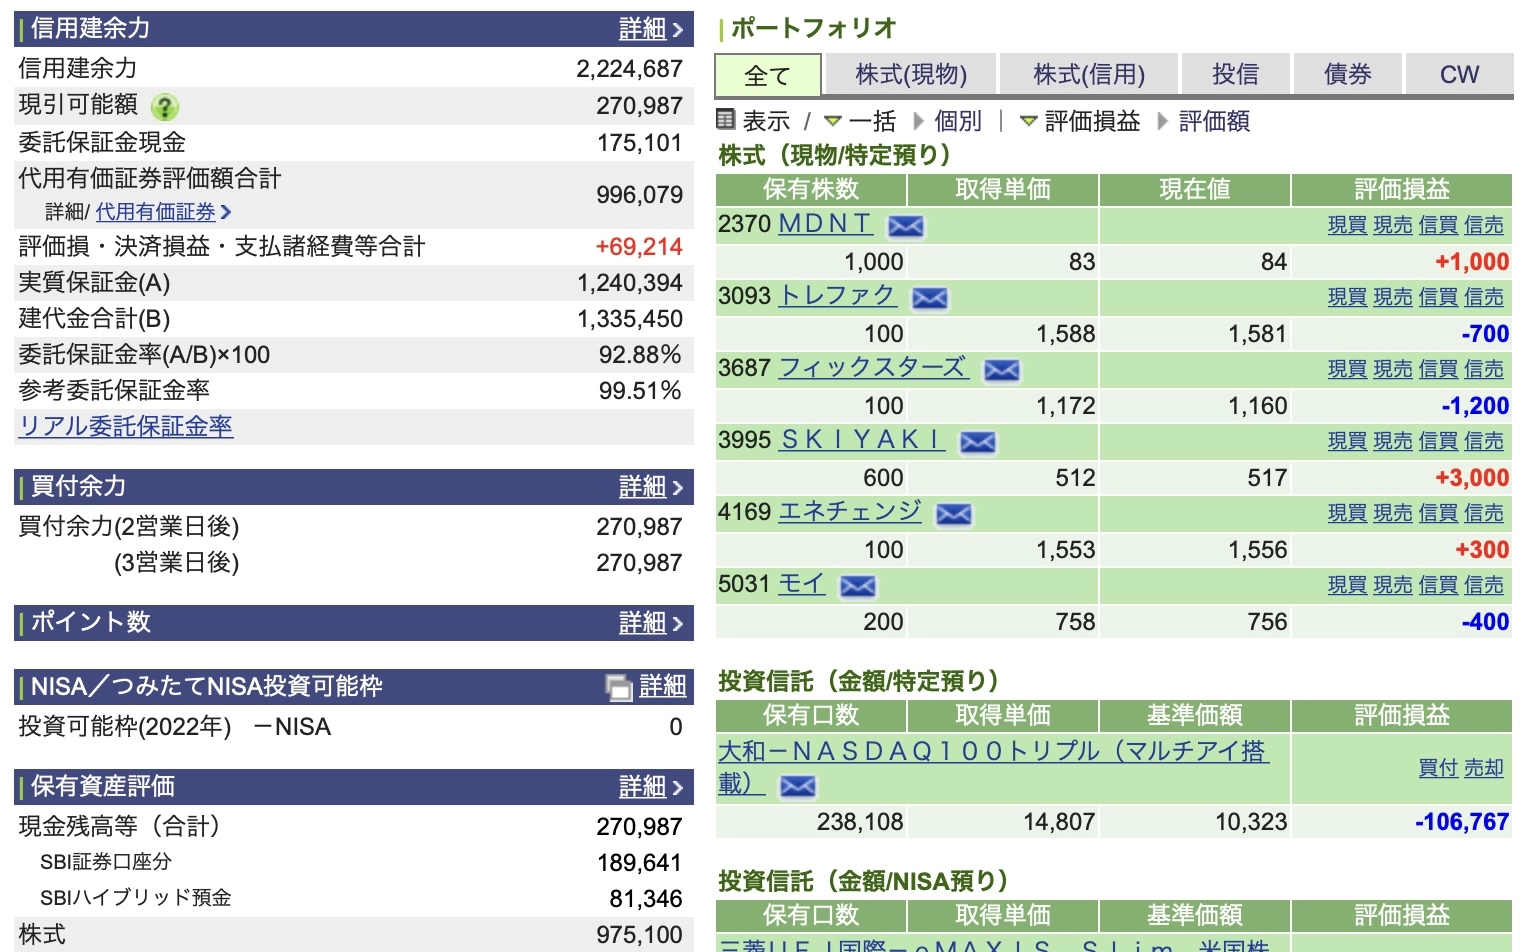Click the envelope icon beside モイ
1522x952 pixels.
(857, 586)
